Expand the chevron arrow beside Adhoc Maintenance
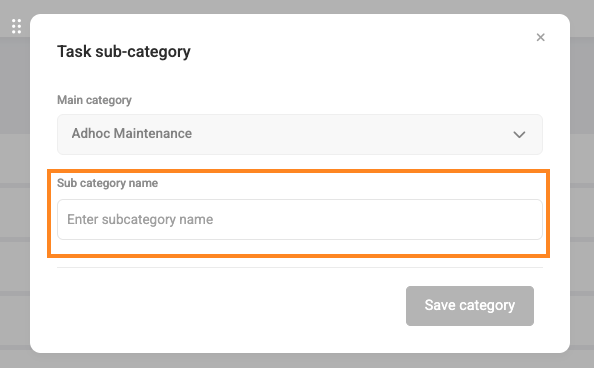This screenshot has height=368, width=594. 519,135
